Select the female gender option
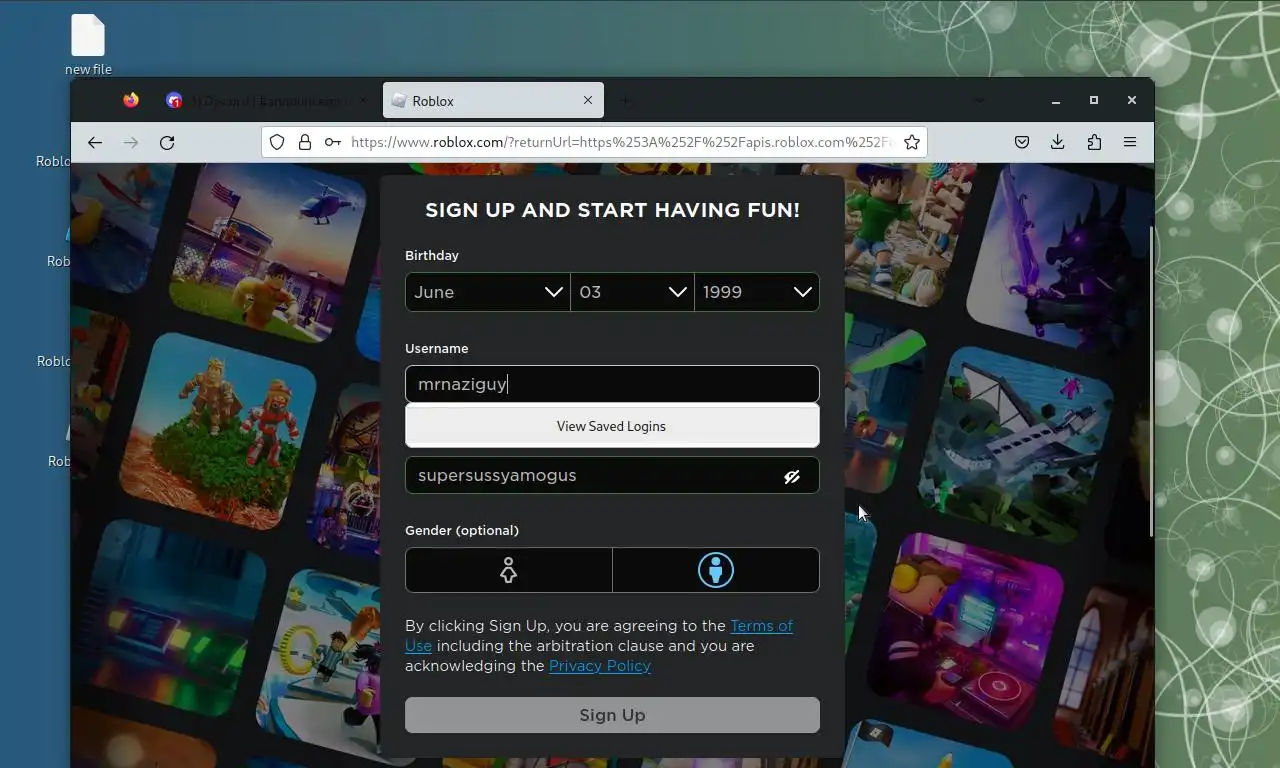The height and width of the screenshot is (768, 1280). [x=509, y=570]
